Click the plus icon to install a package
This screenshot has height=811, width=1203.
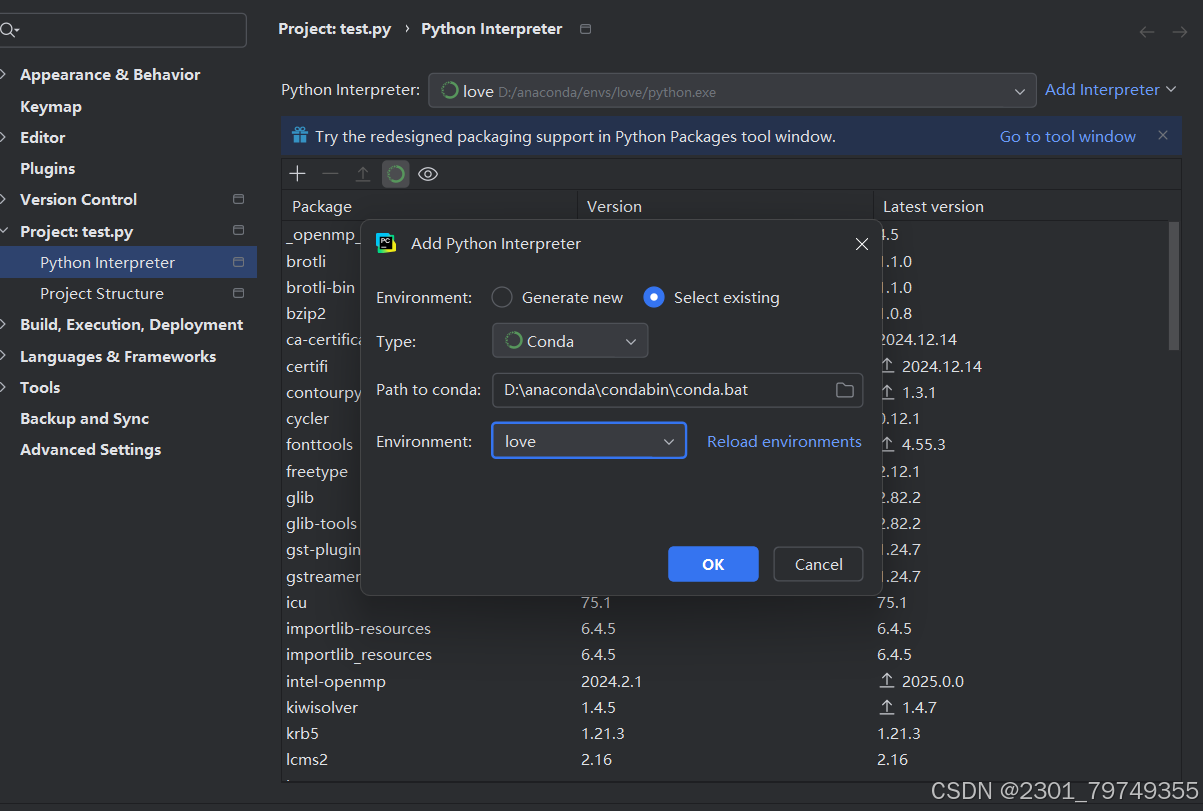coord(297,174)
